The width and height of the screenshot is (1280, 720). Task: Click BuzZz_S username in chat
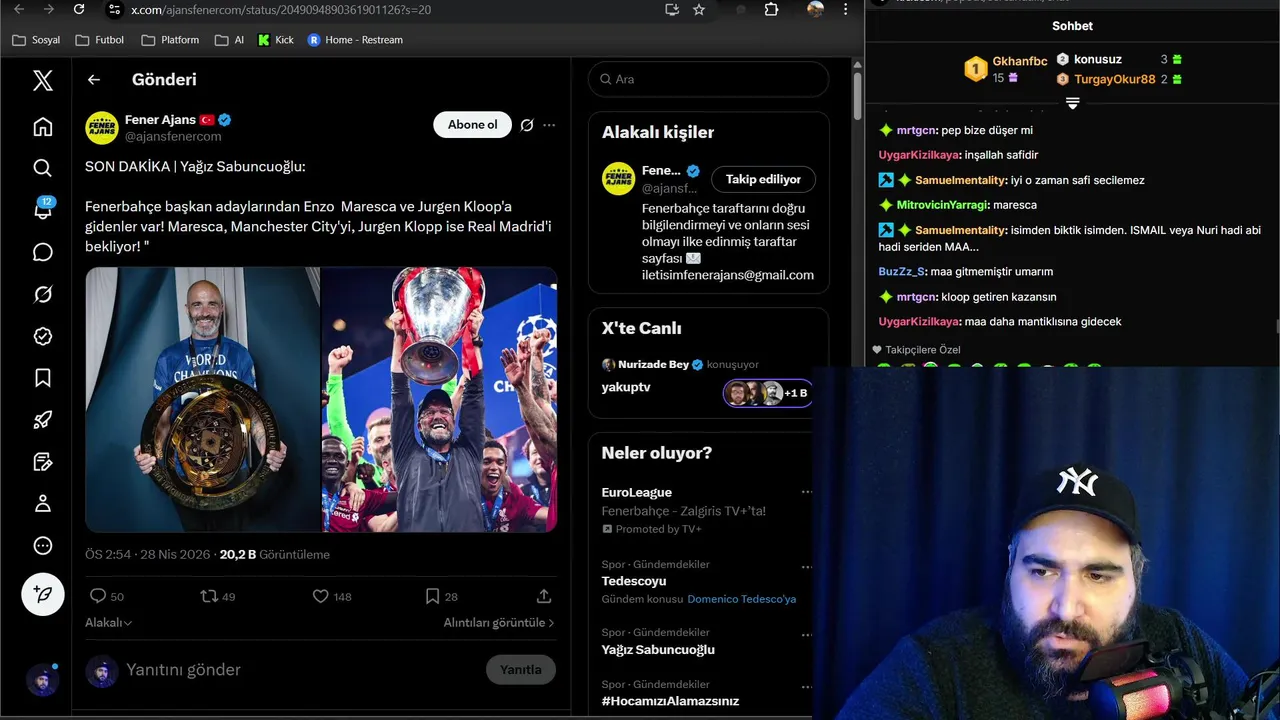pos(901,272)
